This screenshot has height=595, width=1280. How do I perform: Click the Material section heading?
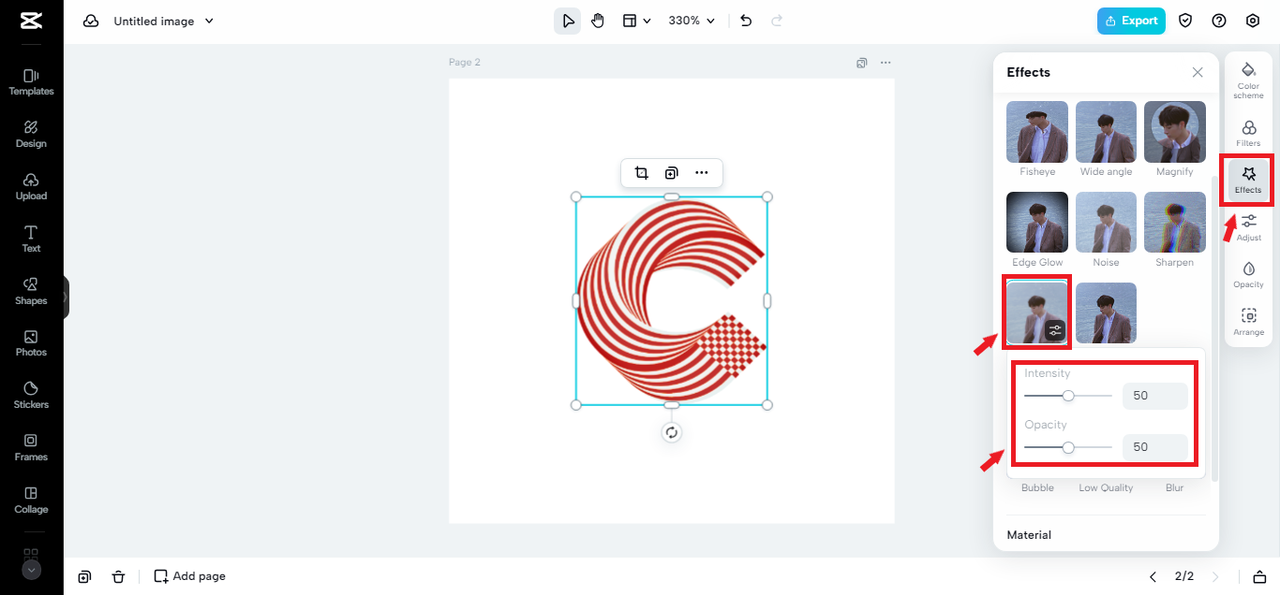(1029, 535)
